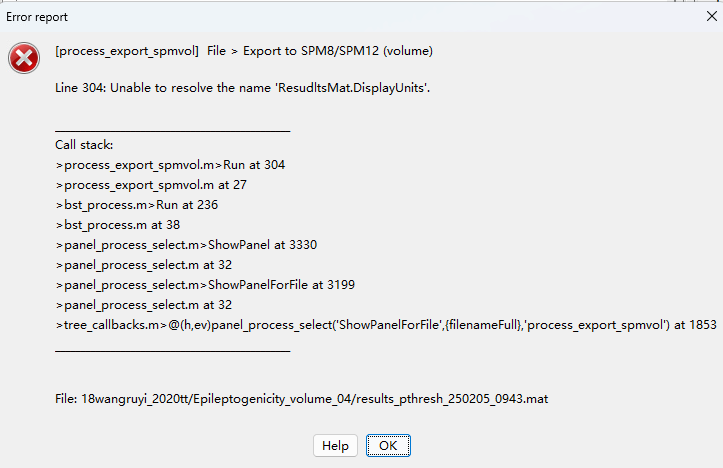The width and height of the screenshot is (723, 468).
Task: Select bst_process.m>Run at 236 entry
Action: click(x=137, y=205)
